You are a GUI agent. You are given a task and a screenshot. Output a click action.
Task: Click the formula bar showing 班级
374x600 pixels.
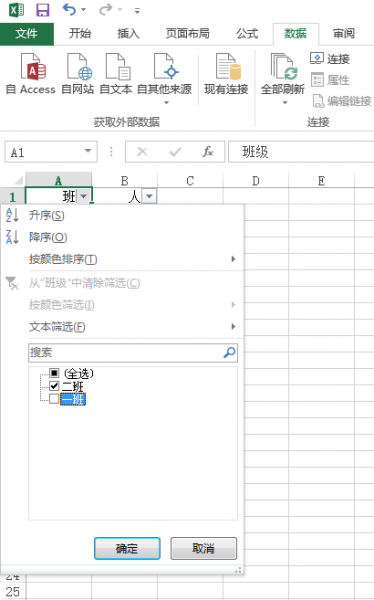(x=301, y=152)
